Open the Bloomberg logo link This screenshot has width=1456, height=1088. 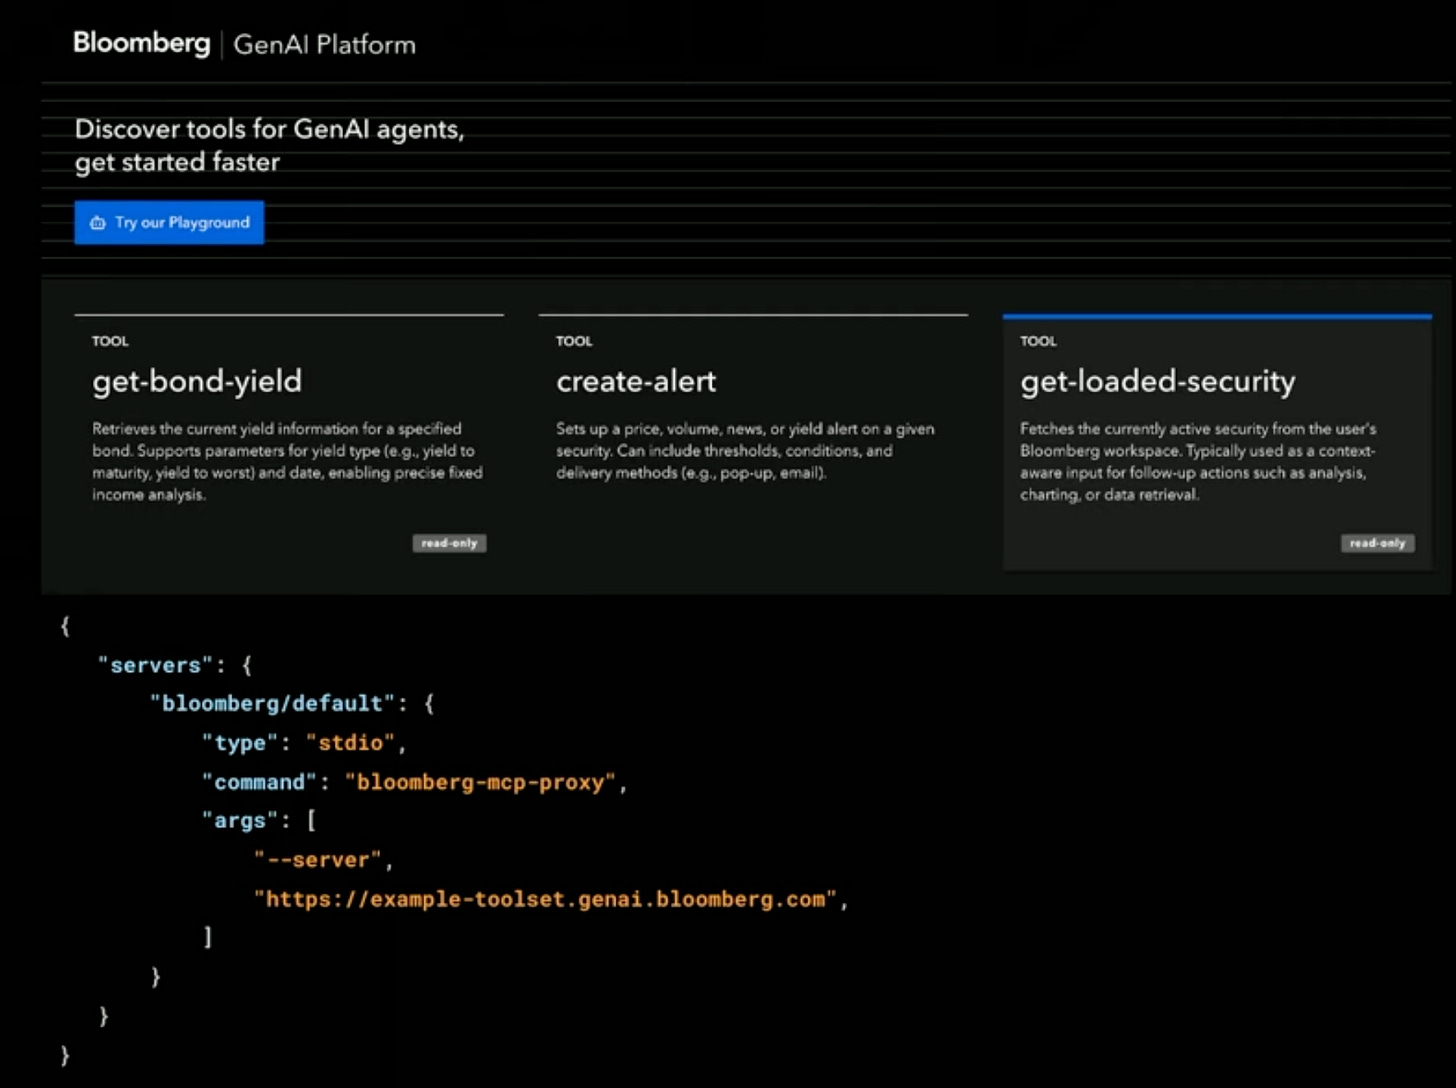pyautogui.click(x=141, y=44)
